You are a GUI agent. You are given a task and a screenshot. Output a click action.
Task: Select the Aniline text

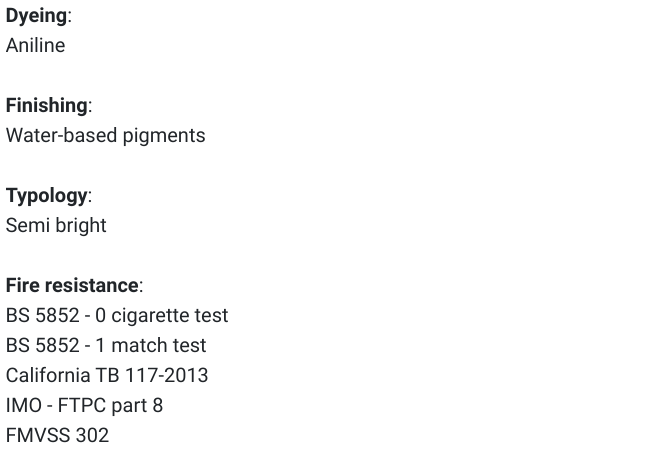[35, 45]
